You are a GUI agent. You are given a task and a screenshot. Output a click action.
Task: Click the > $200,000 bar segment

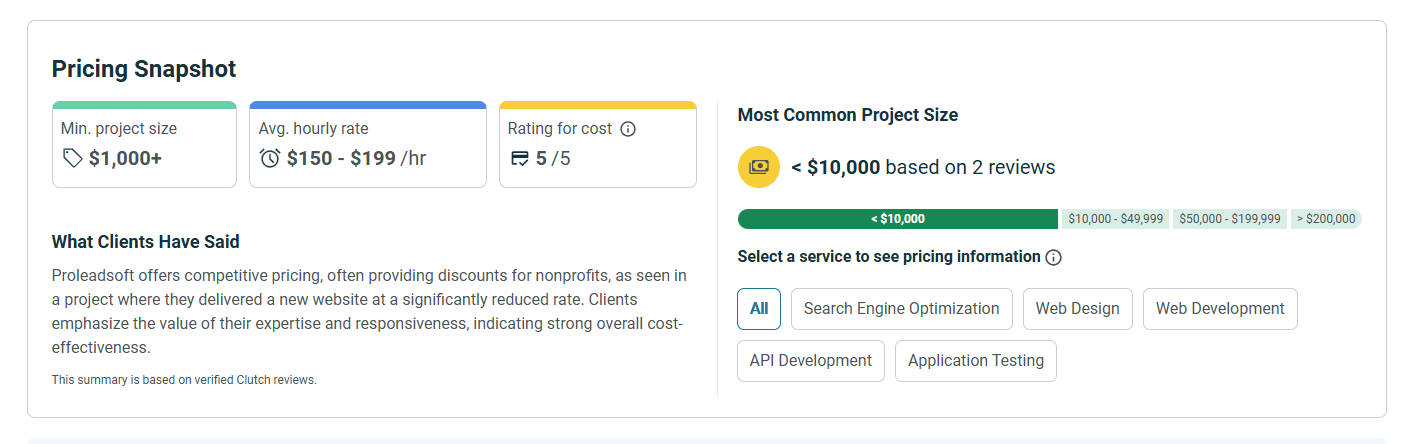click(1326, 219)
